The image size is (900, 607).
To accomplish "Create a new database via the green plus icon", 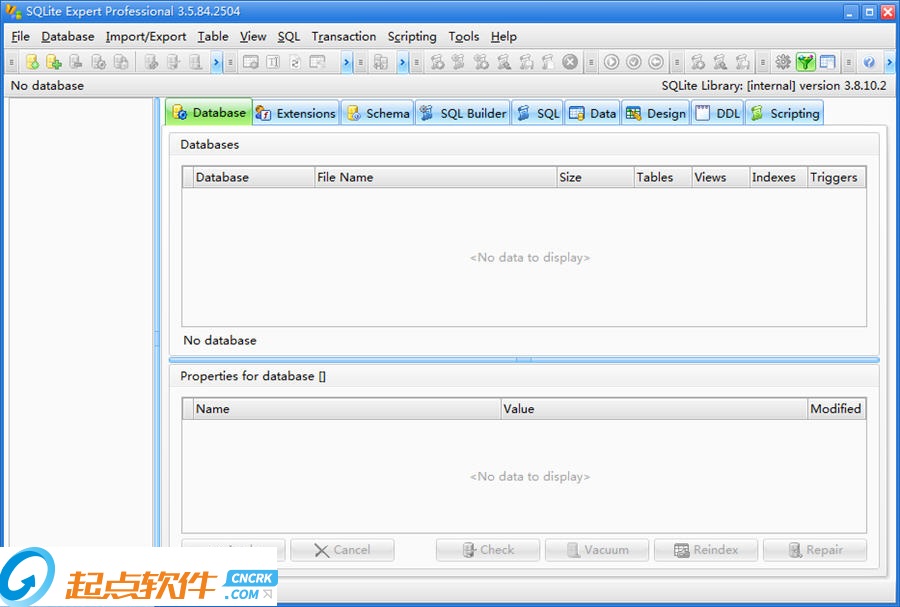I will 52,62.
